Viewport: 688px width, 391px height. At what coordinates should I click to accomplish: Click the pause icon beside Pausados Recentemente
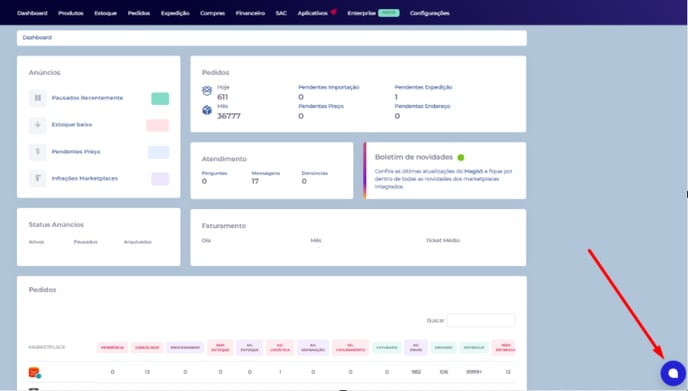pyautogui.click(x=38, y=98)
